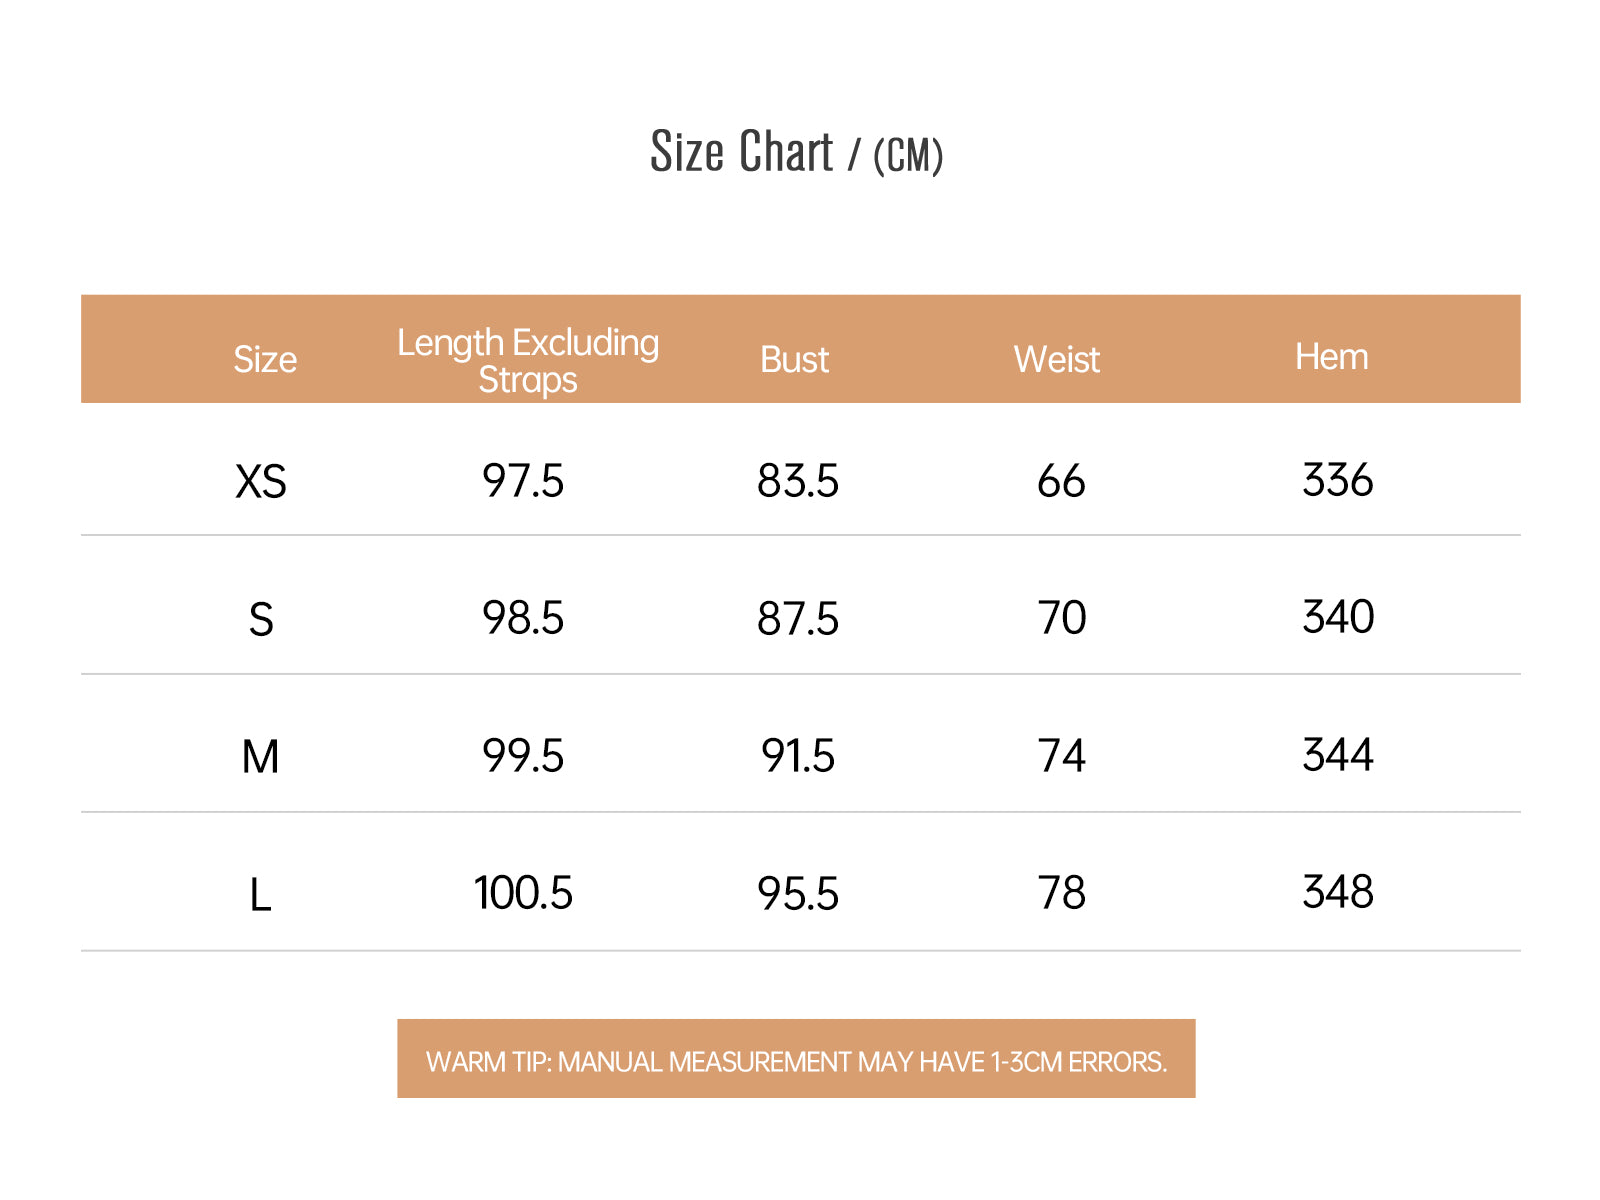This screenshot has width=1600, height=1200.
Task: Click the Length Excluding Straps header
Action: click(528, 361)
